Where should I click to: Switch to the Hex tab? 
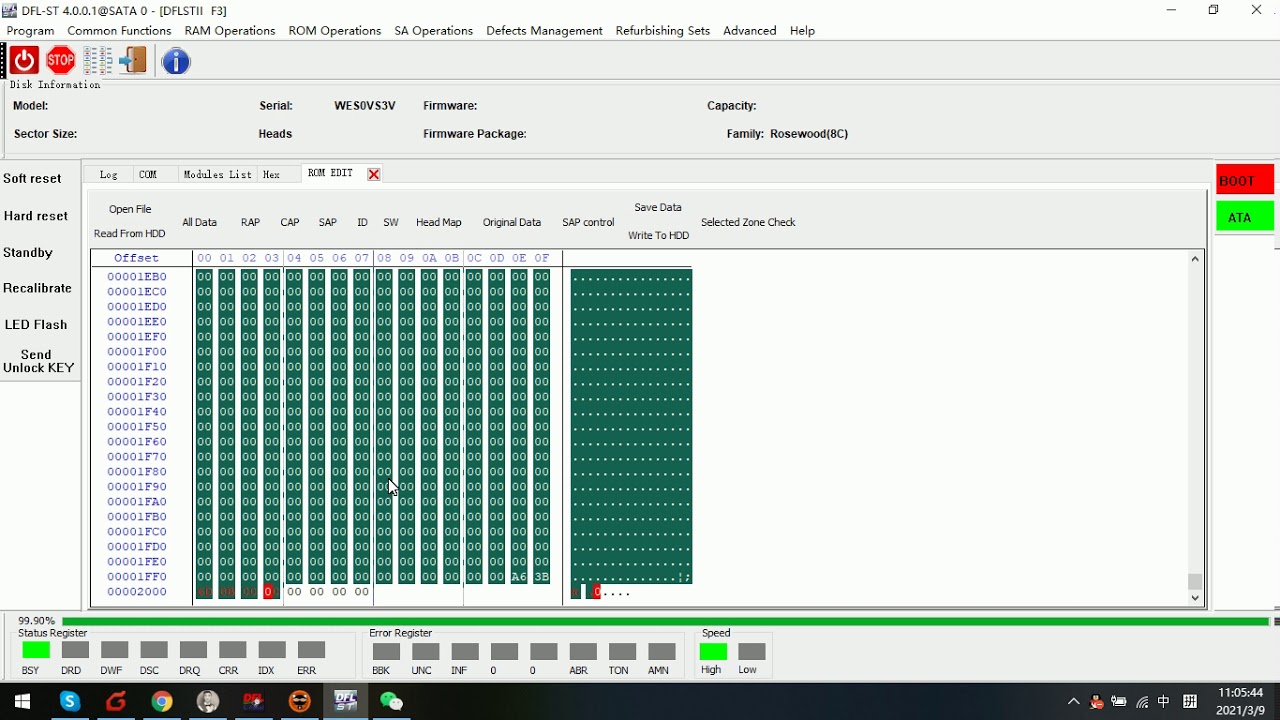(x=271, y=174)
